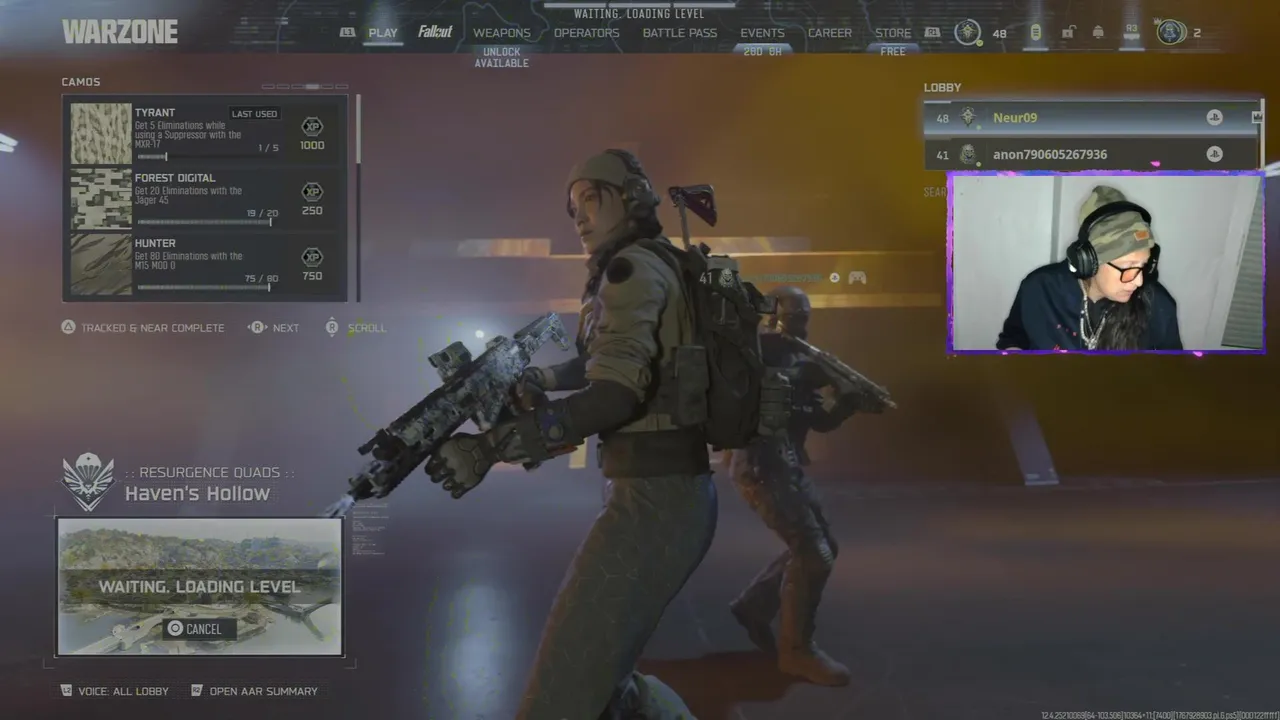The height and width of the screenshot is (720, 1280).
Task: Click the 26D 6H events timer
Action: (762, 52)
